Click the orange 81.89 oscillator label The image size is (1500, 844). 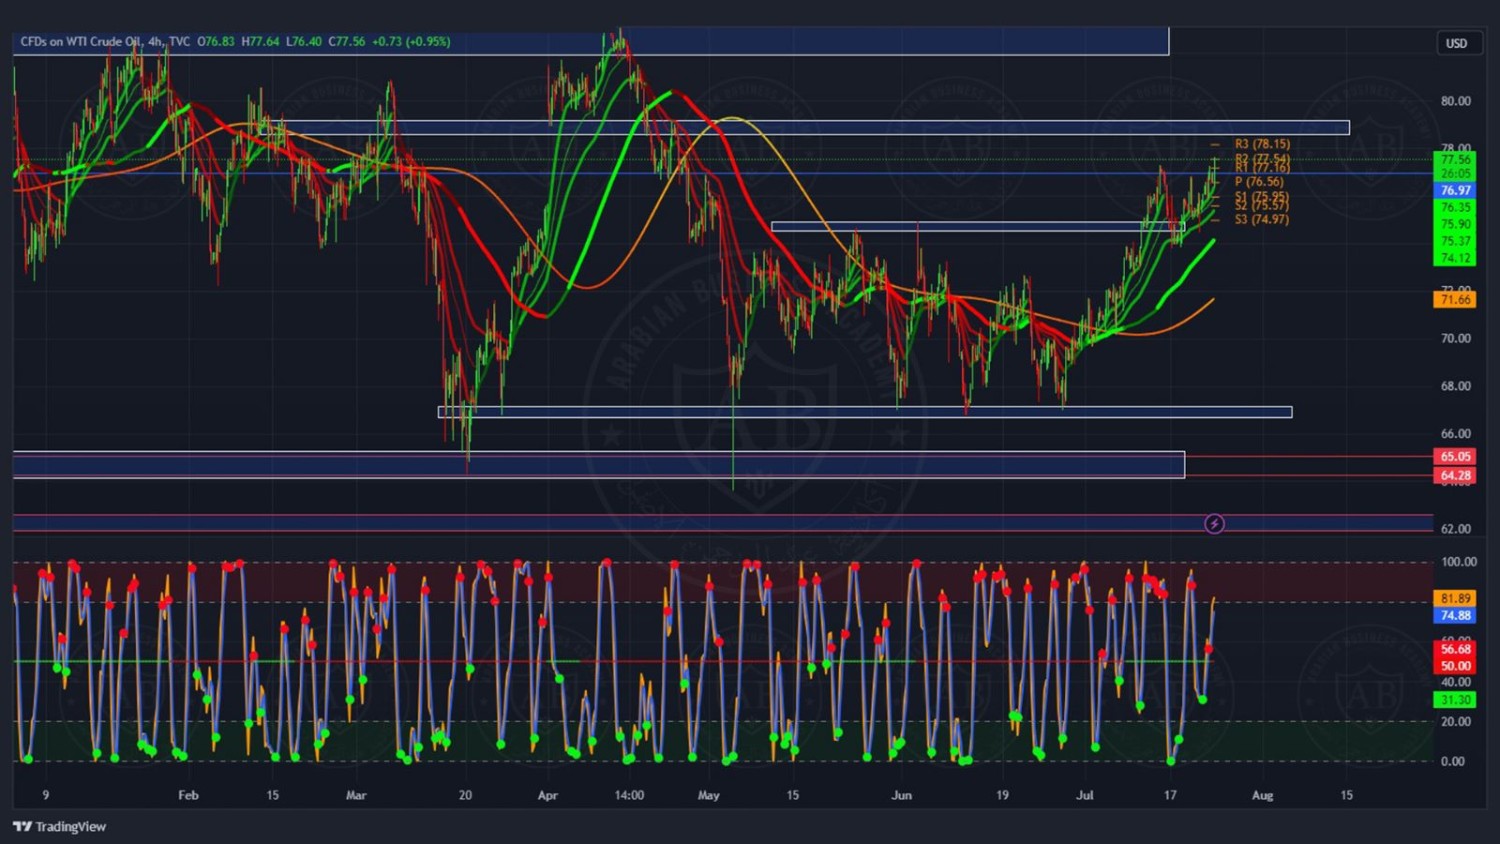(1455, 598)
